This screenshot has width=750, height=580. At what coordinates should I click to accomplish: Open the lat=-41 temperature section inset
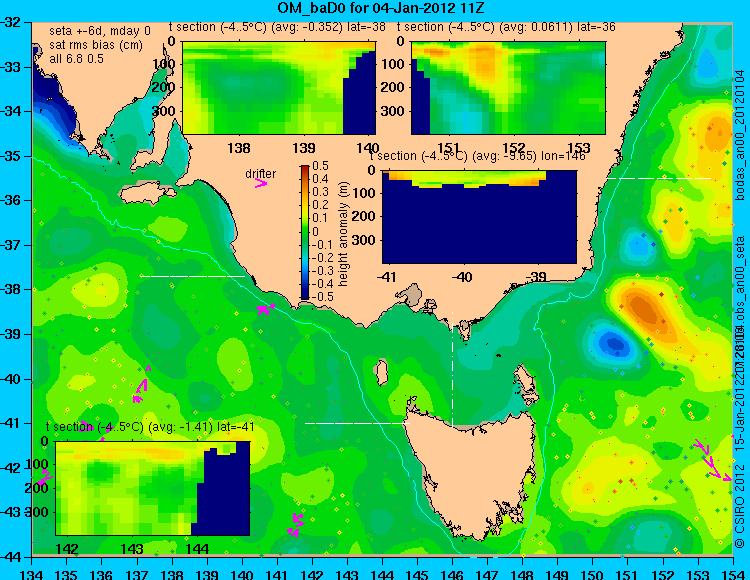pos(153,488)
